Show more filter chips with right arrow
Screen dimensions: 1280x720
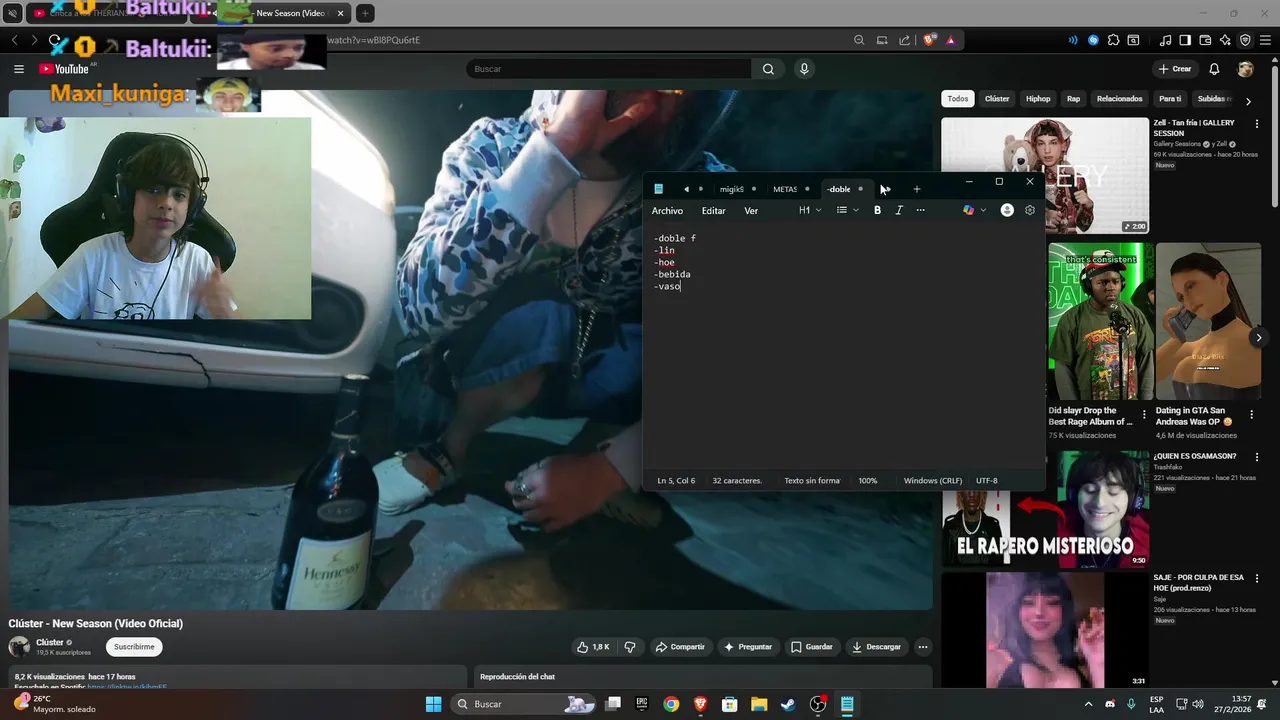pyautogui.click(x=1248, y=101)
